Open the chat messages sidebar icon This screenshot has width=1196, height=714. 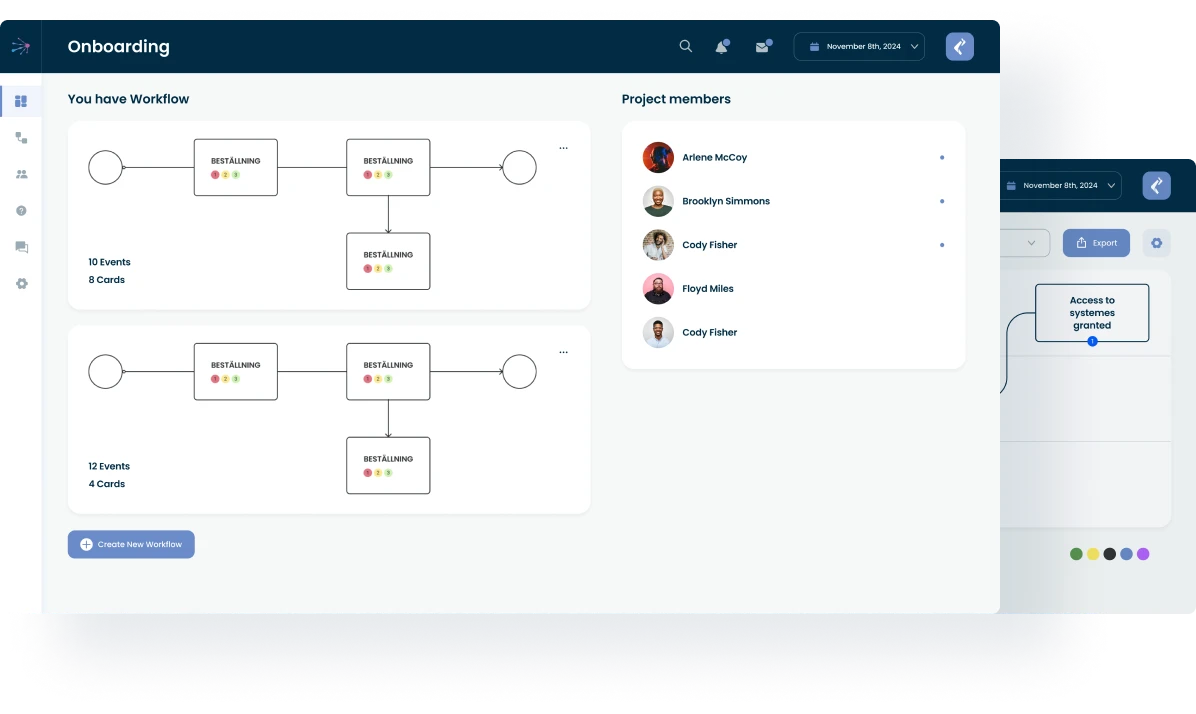[x=21, y=247]
